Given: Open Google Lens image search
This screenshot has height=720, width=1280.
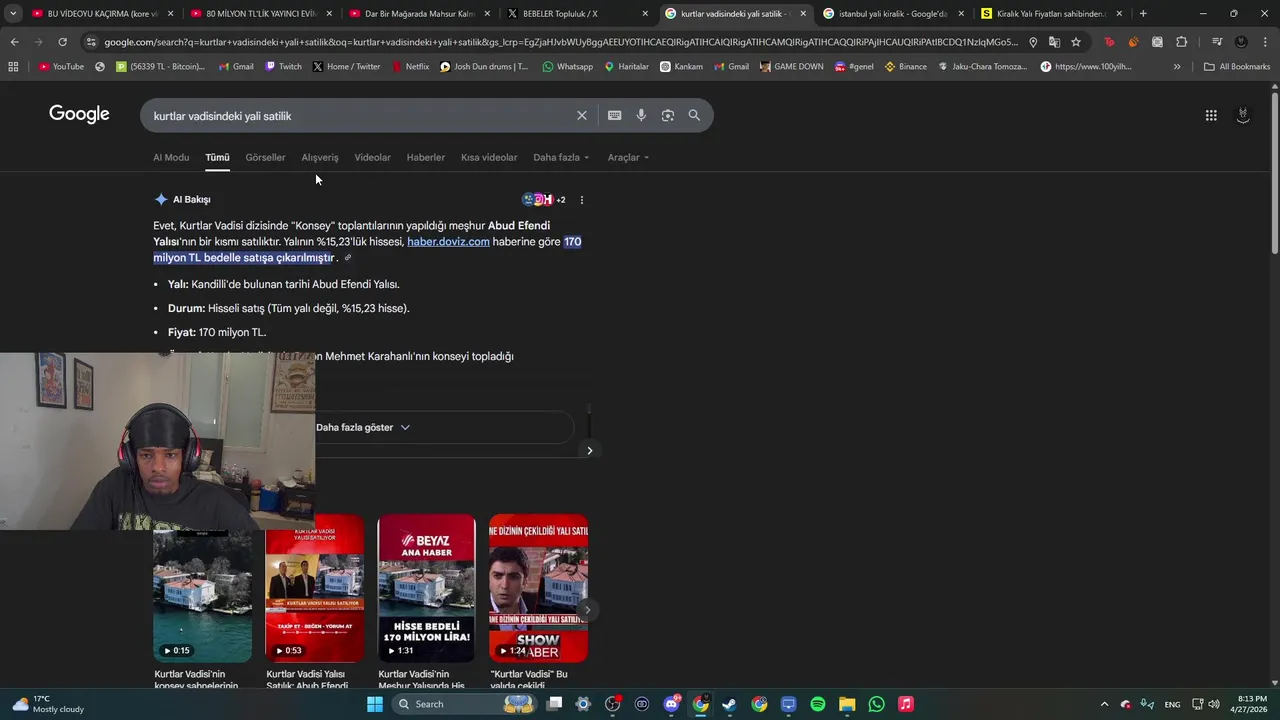Looking at the screenshot, I should 668,115.
